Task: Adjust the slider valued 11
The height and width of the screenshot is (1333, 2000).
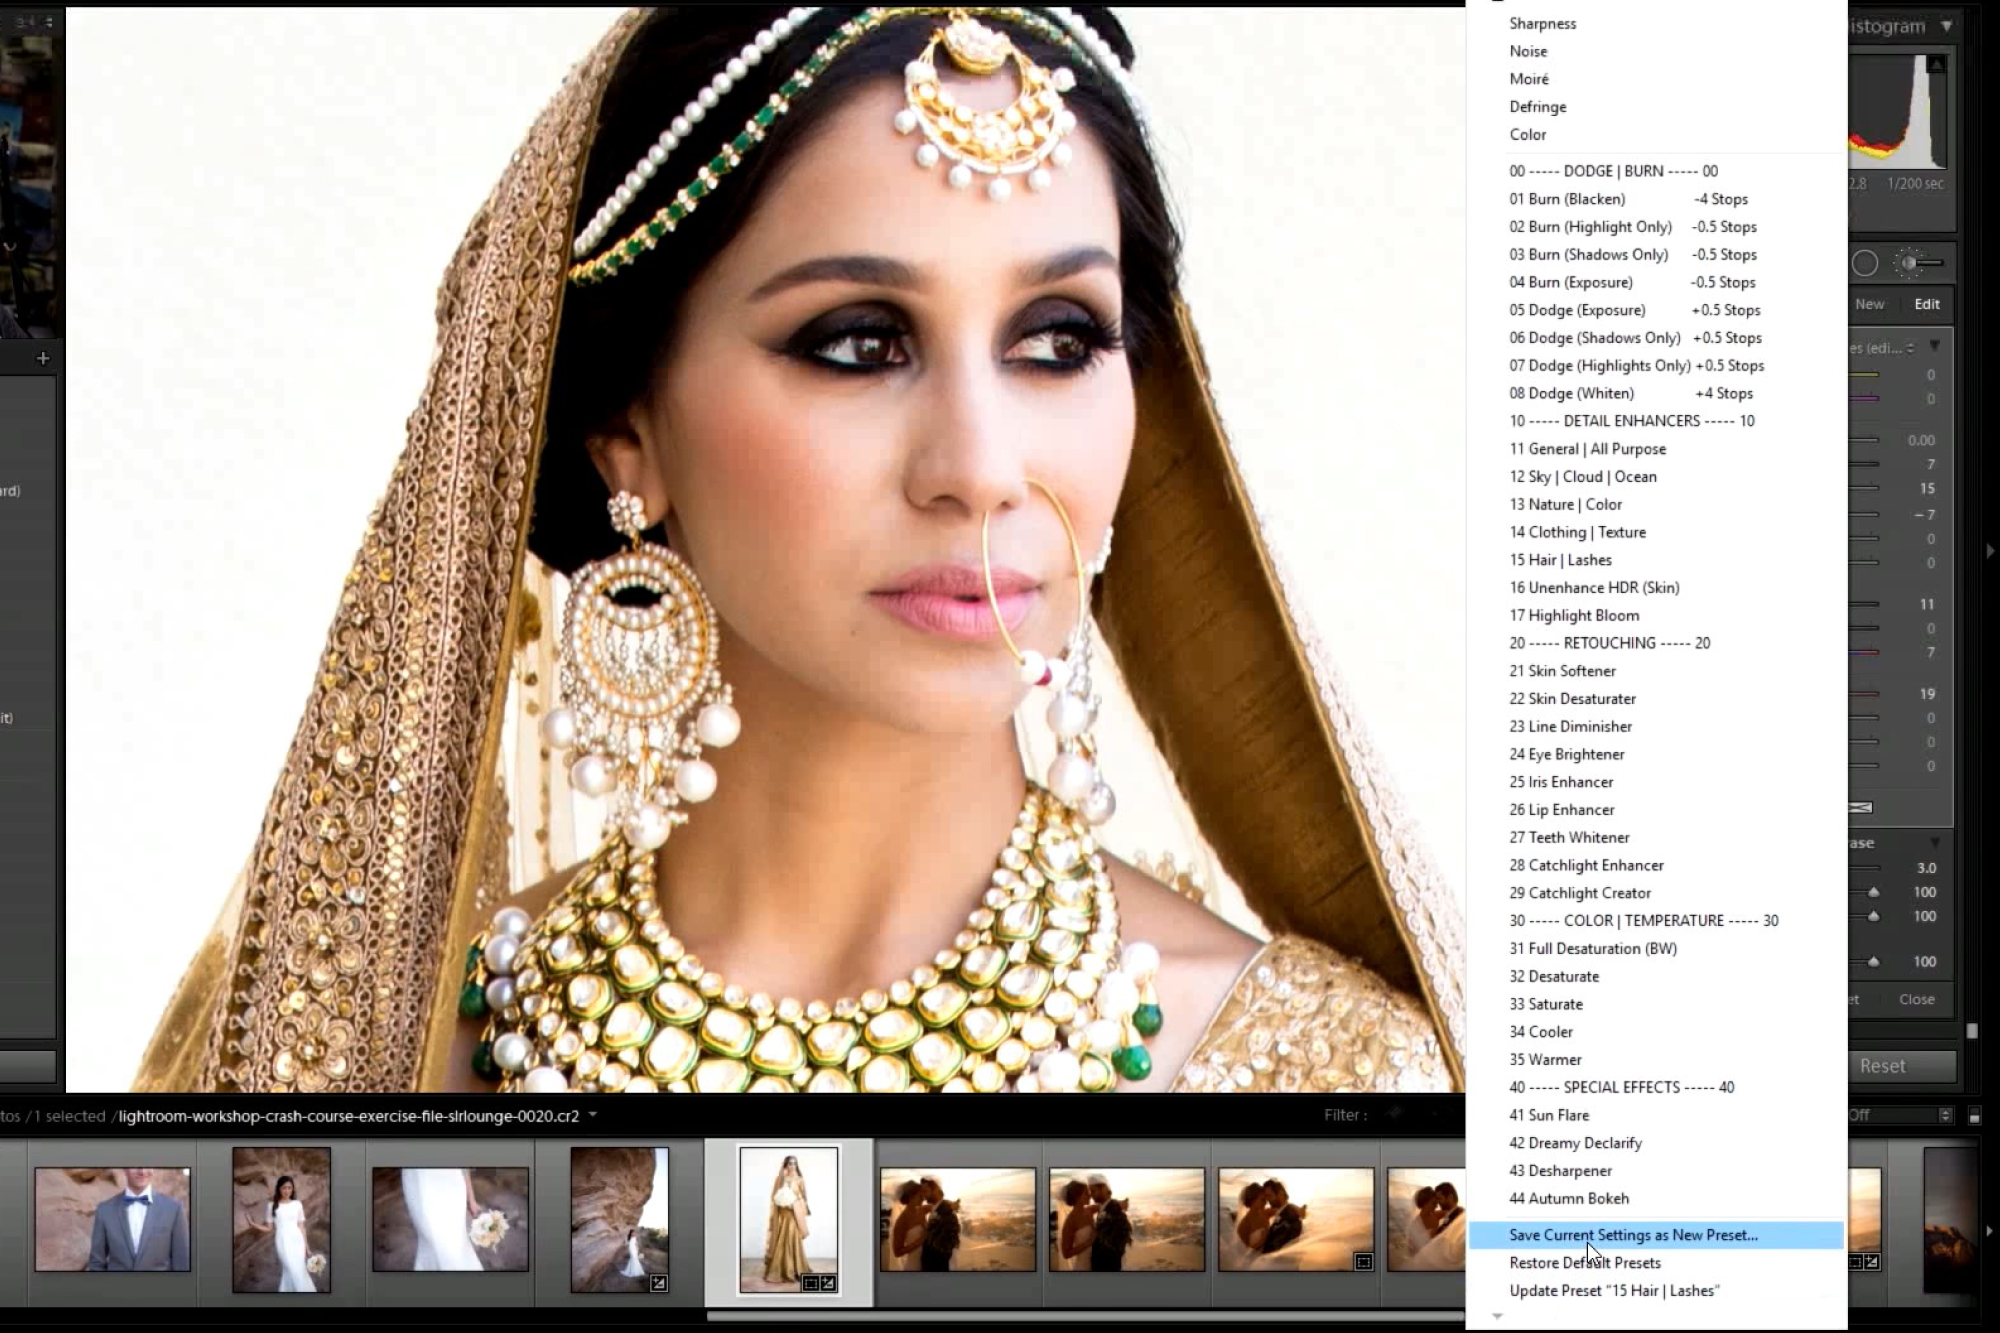Action: point(1865,605)
